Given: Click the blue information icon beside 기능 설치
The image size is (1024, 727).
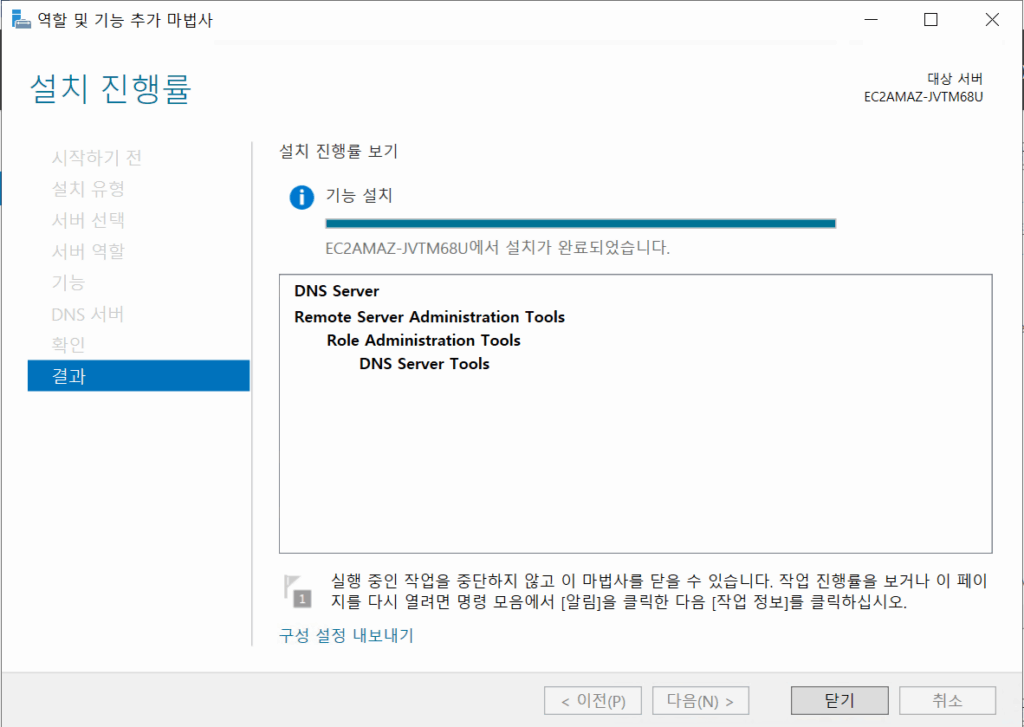Looking at the screenshot, I should (301, 197).
